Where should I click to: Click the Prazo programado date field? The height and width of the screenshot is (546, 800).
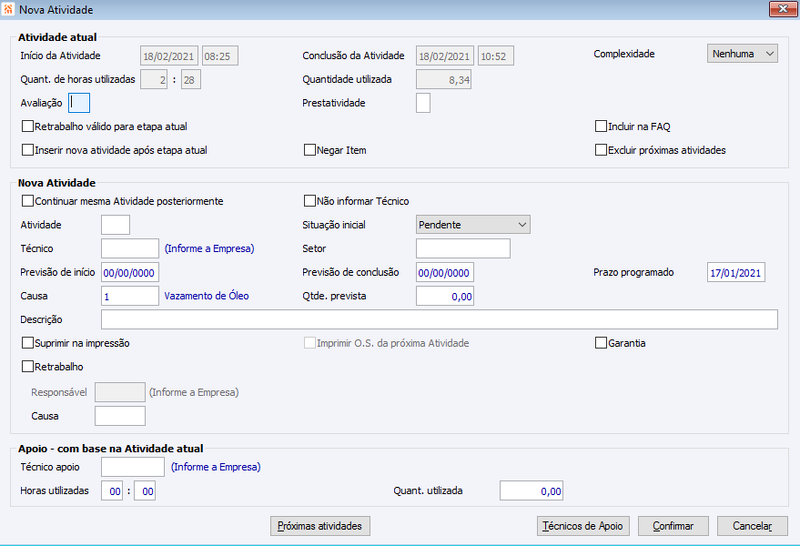pos(736,272)
